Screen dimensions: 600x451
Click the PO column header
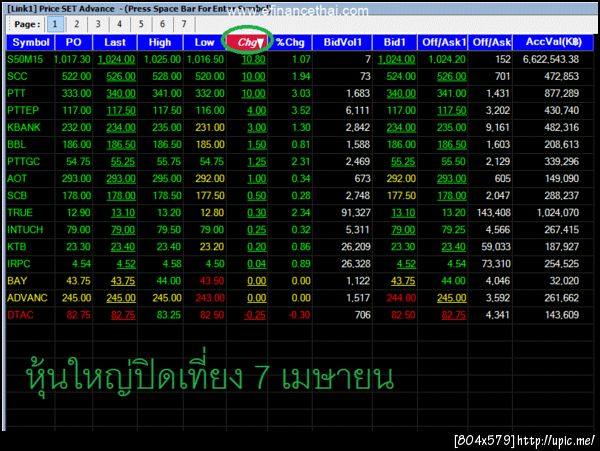tap(73, 42)
